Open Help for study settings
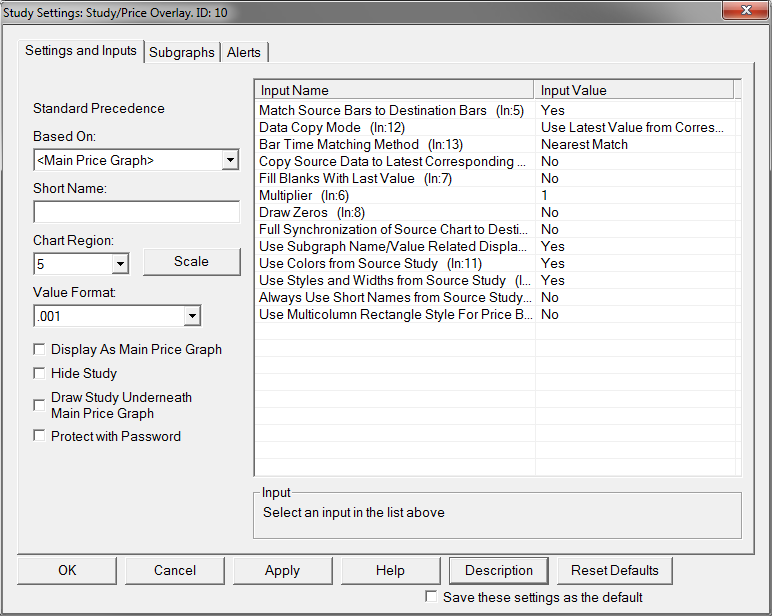The height and width of the screenshot is (616, 772). coord(390,570)
